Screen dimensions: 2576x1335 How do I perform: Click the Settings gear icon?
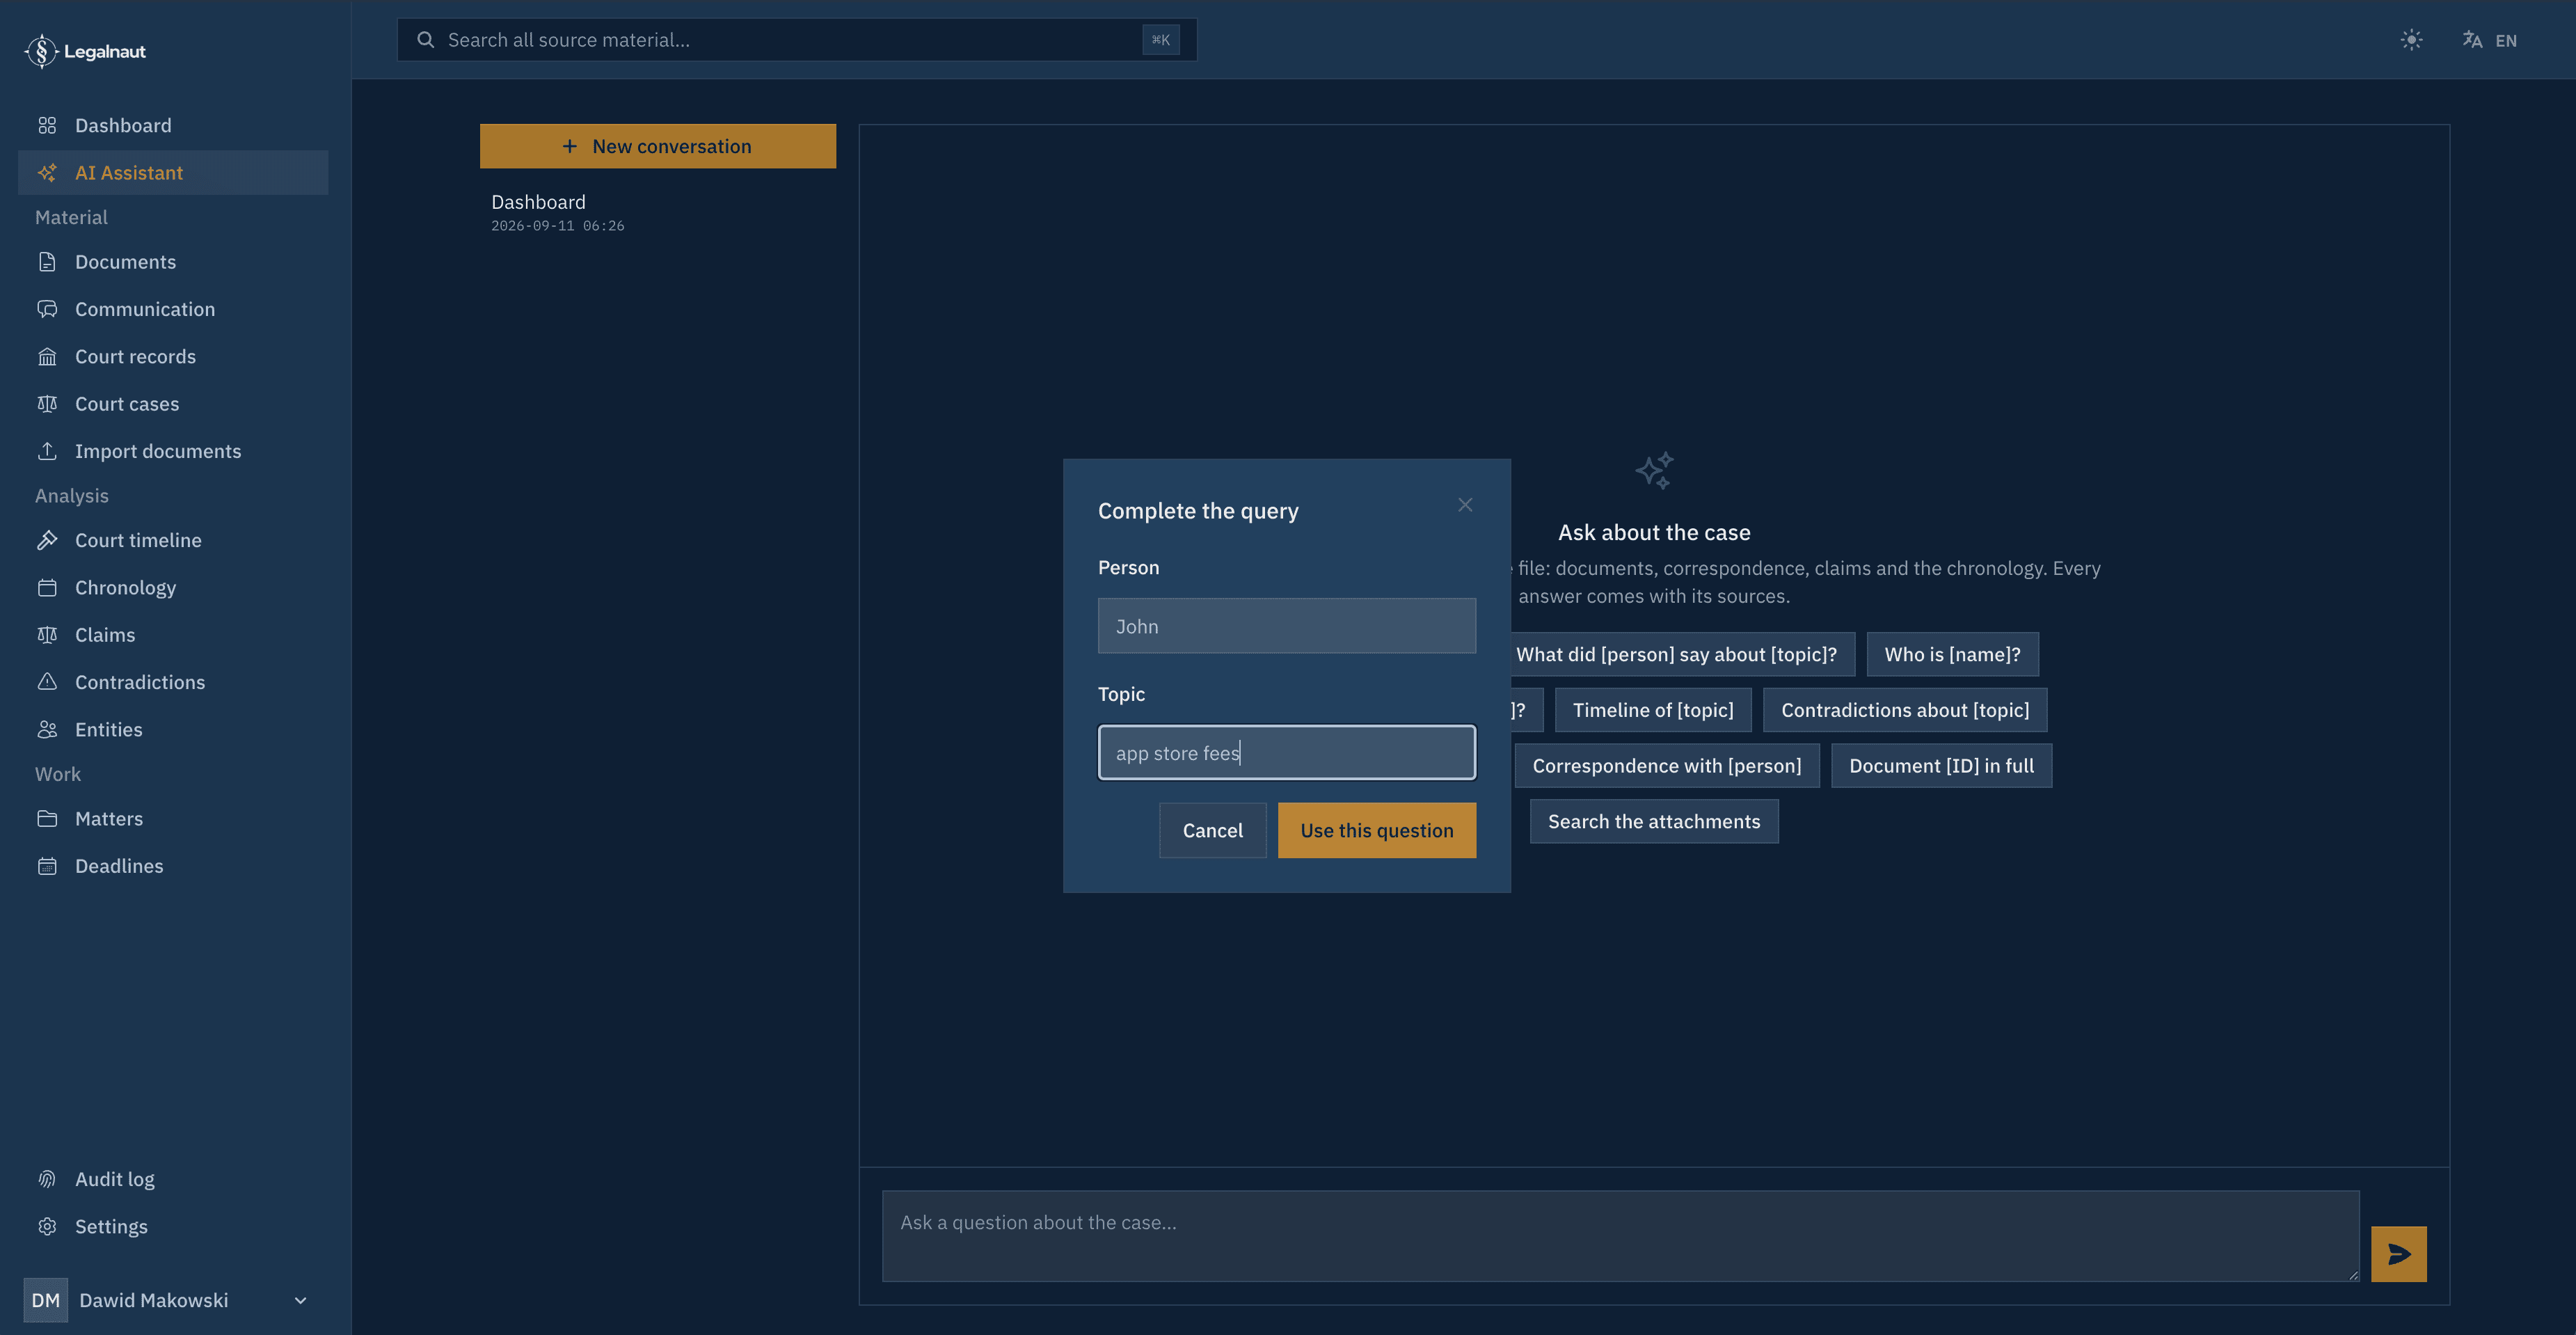pos(47,1226)
